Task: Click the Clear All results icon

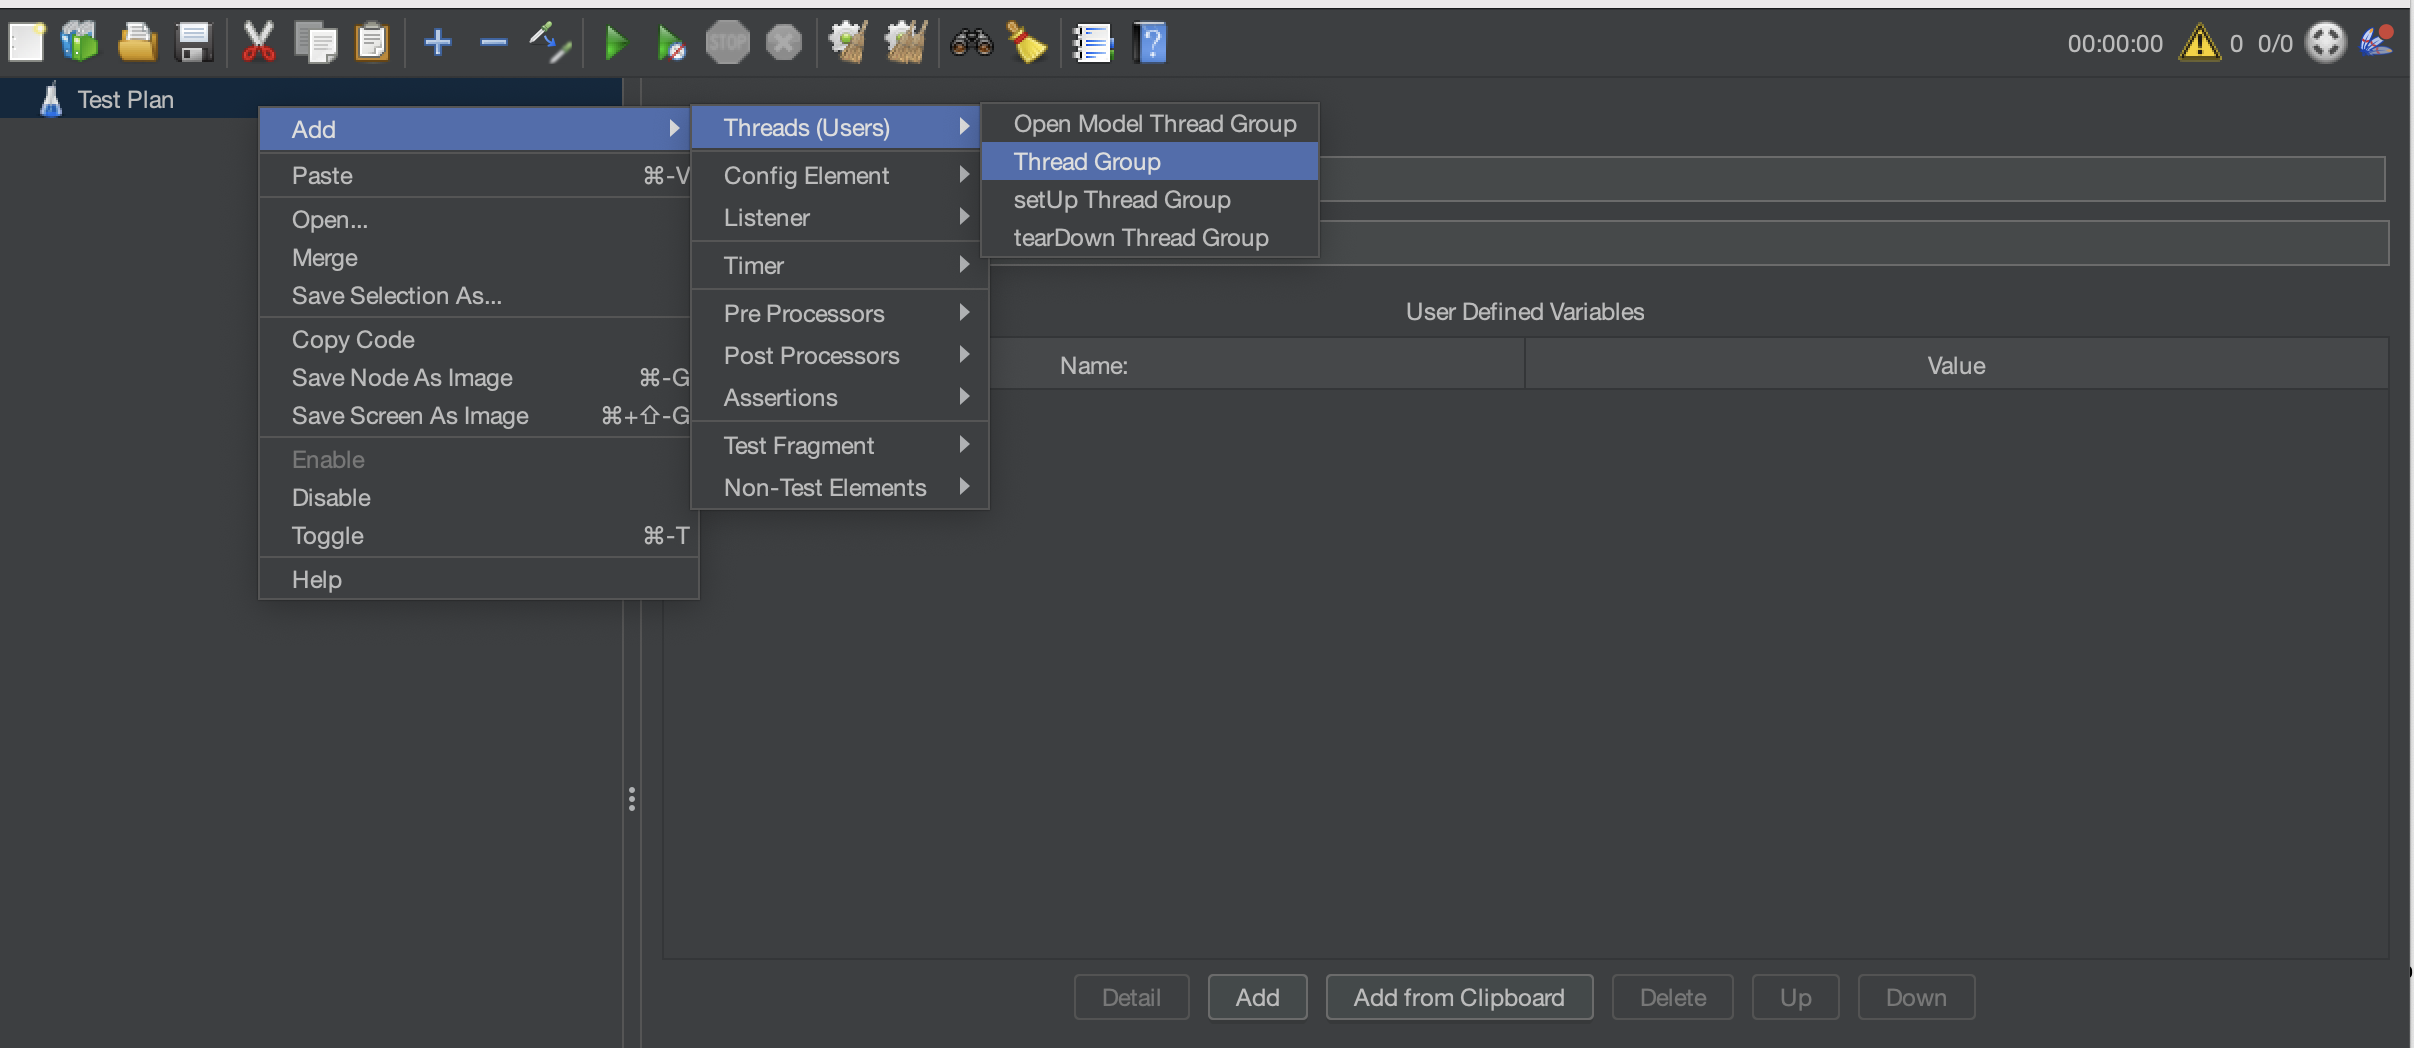Action: coord(905,42)
